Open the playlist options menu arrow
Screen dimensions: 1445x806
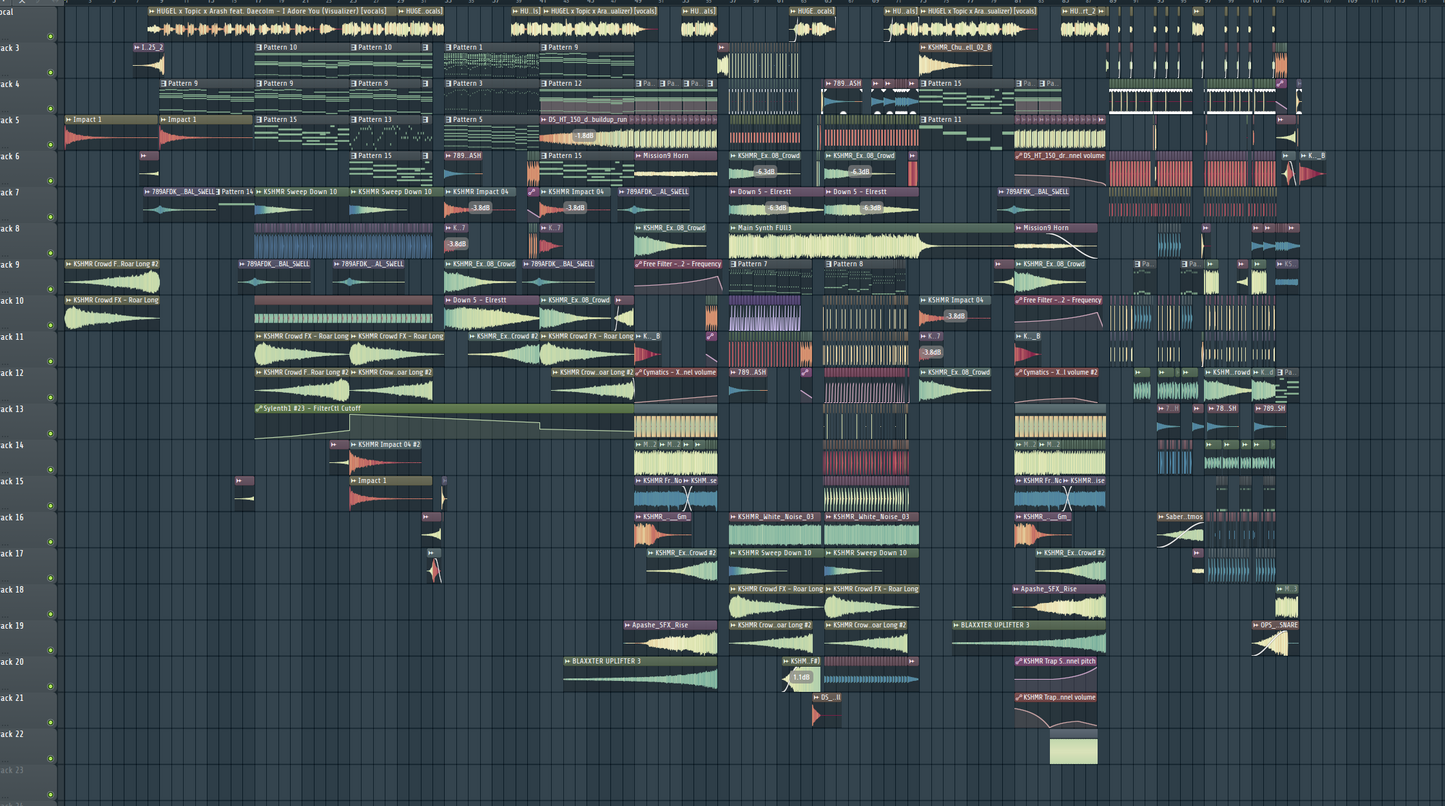point(5,3)
